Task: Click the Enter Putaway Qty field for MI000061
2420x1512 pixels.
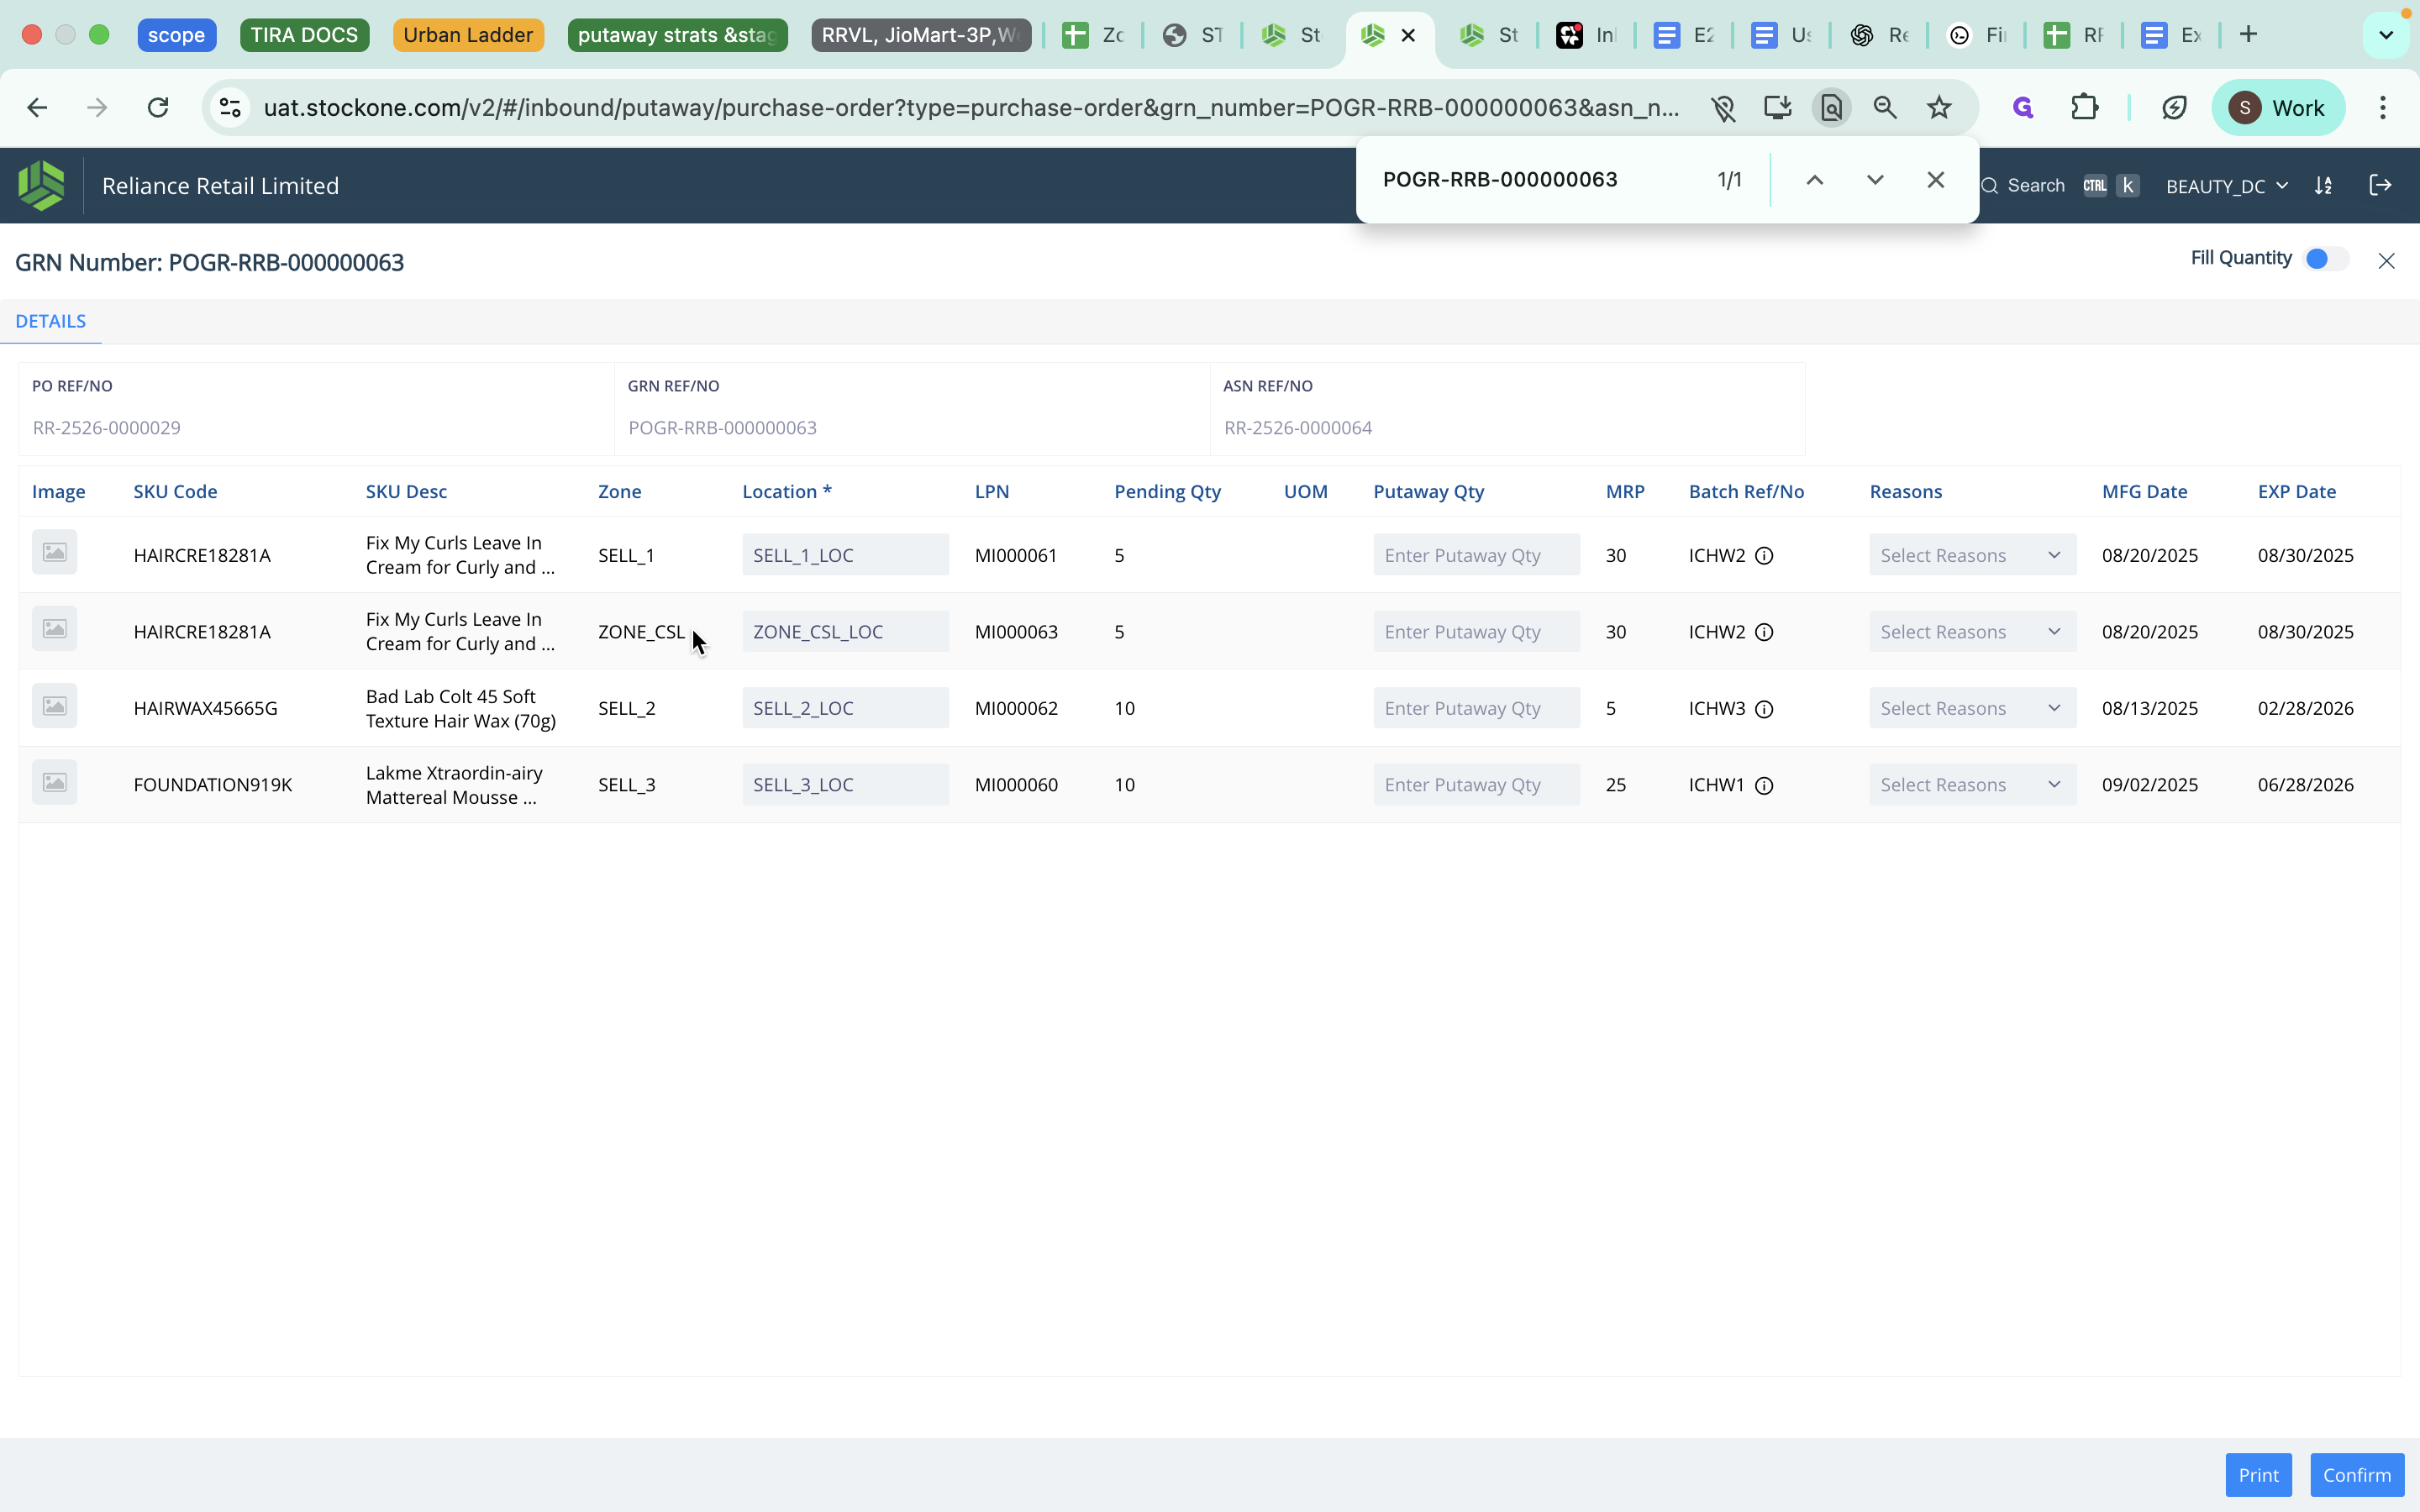Action: coord(1476,555)
